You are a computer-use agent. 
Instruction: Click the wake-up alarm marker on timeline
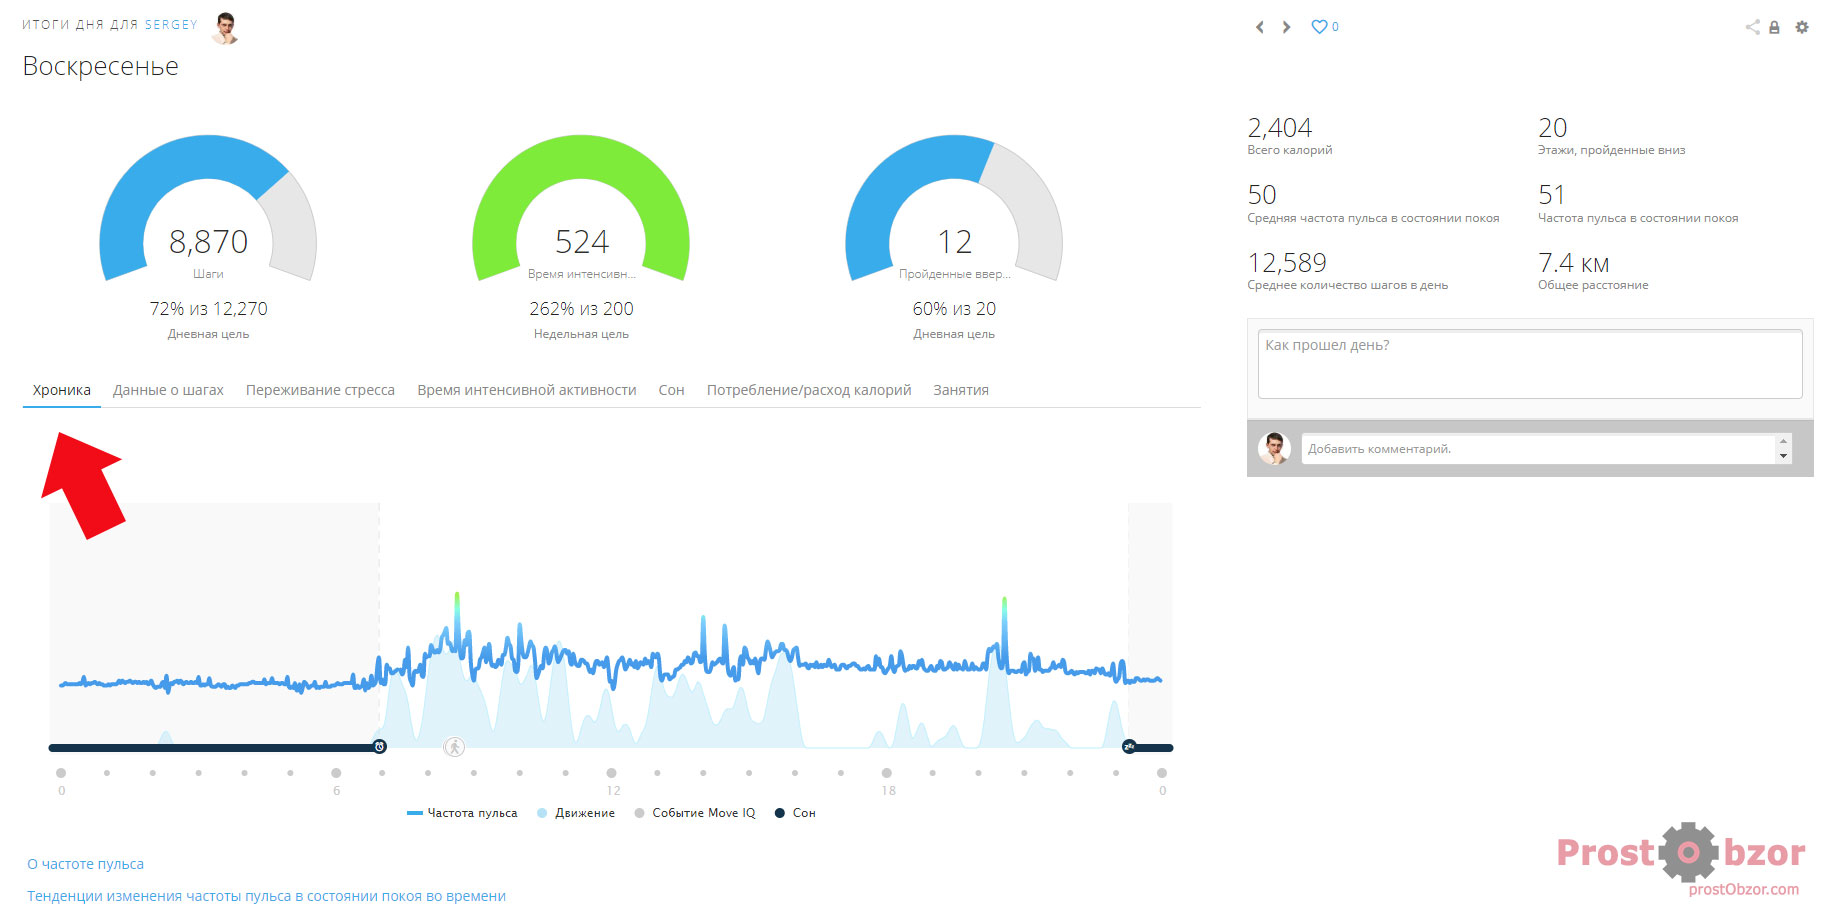click(x=380, y=747)
